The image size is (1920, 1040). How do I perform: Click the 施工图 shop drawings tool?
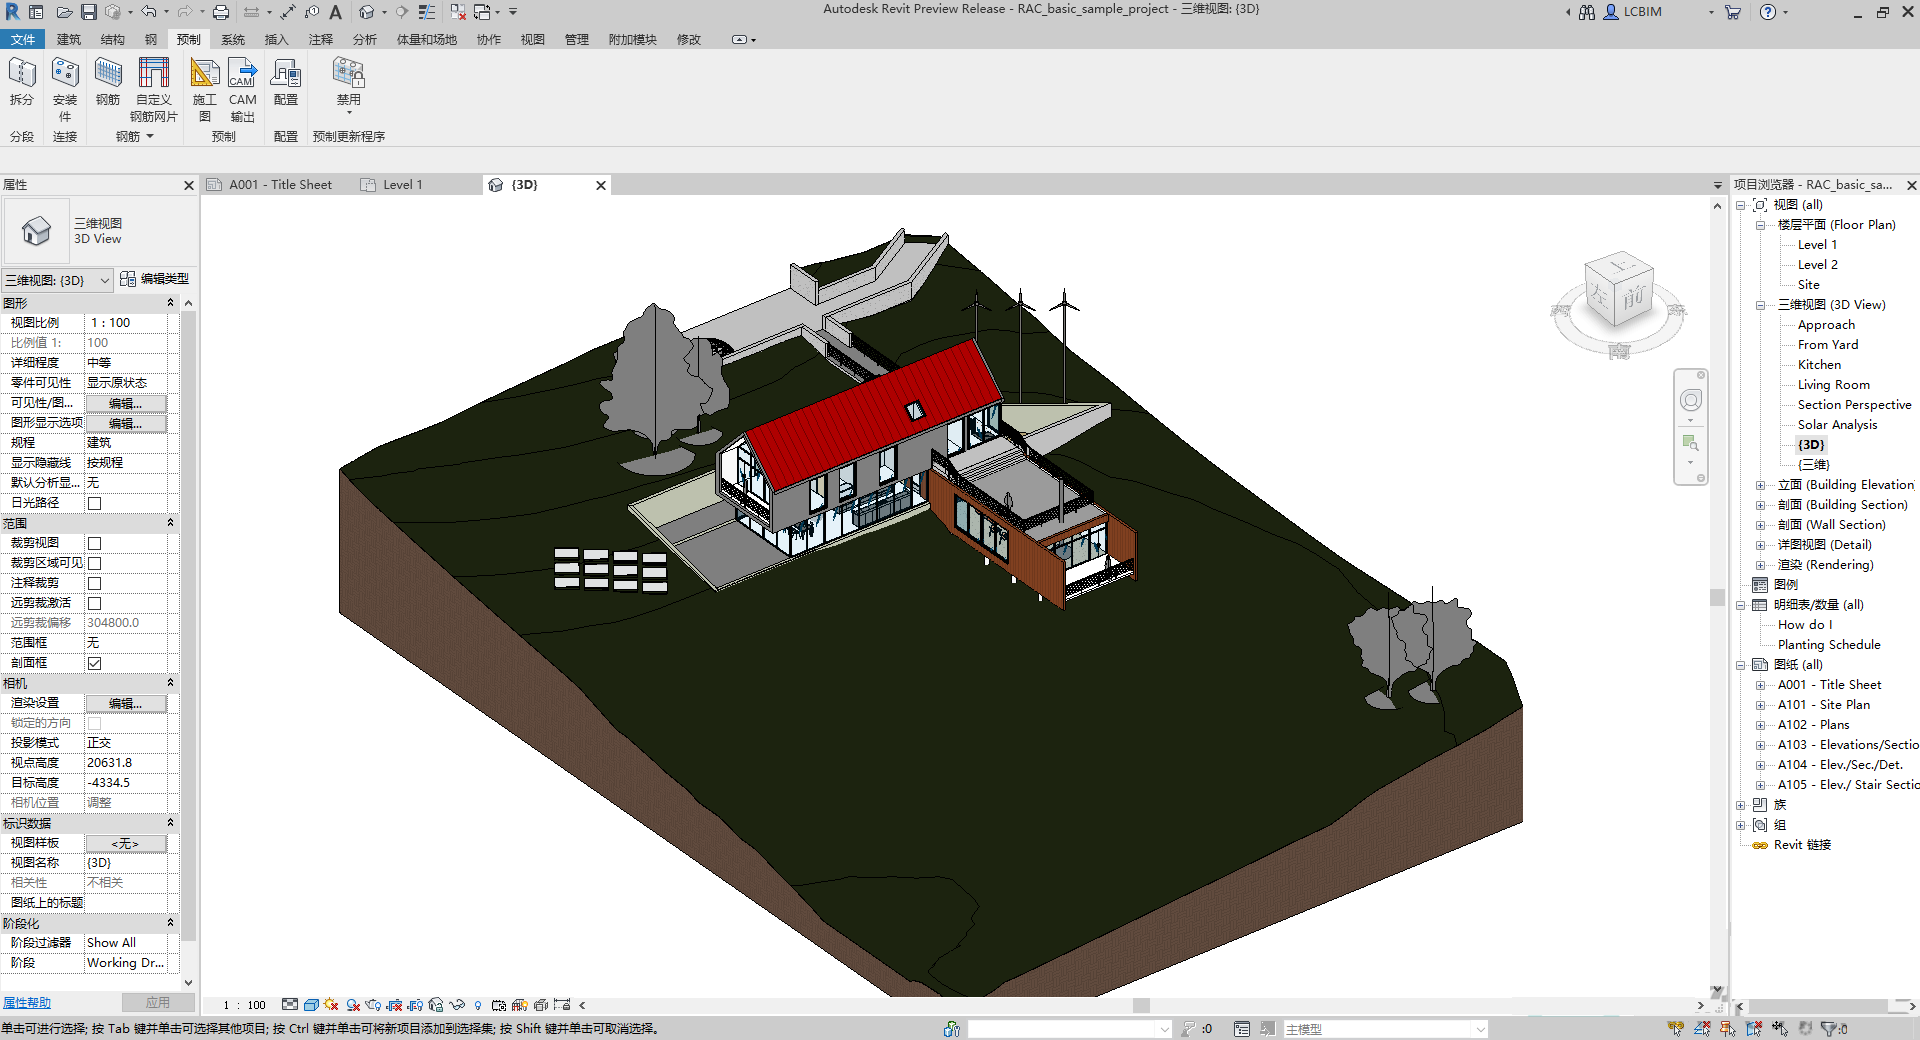pyautogui.click(x=204, y=89)
